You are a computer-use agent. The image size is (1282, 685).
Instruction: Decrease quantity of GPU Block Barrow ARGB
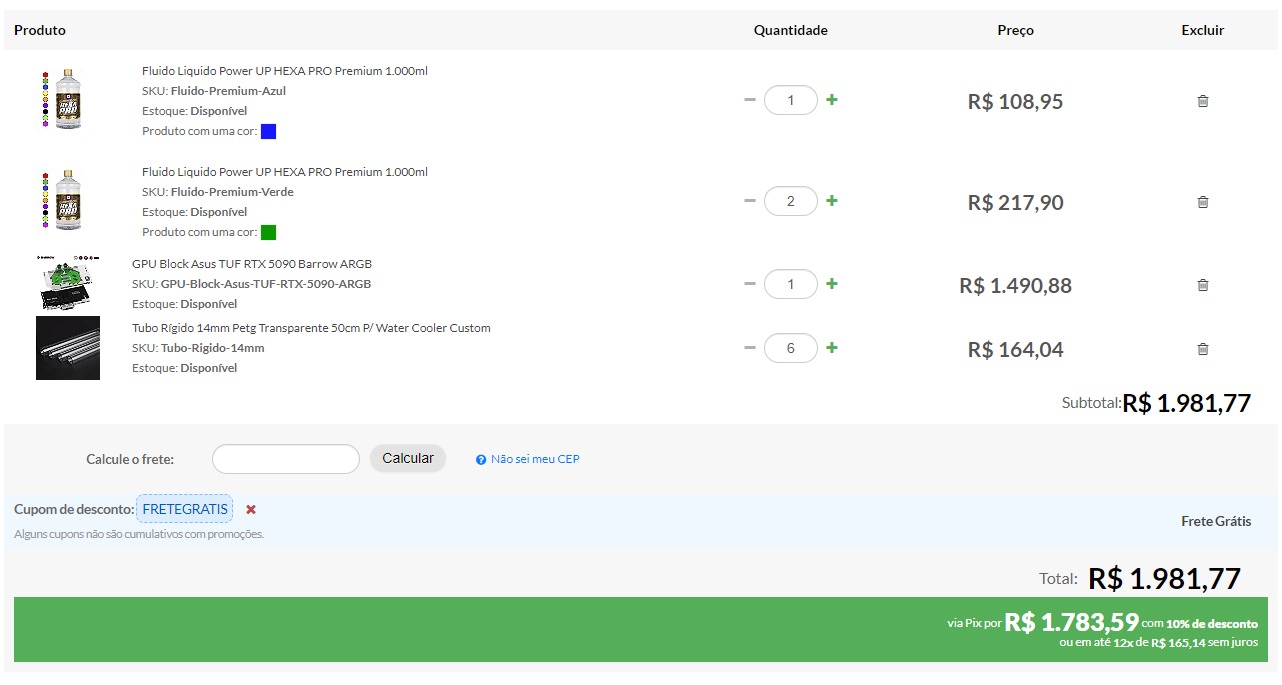click(x=750, y=284)
